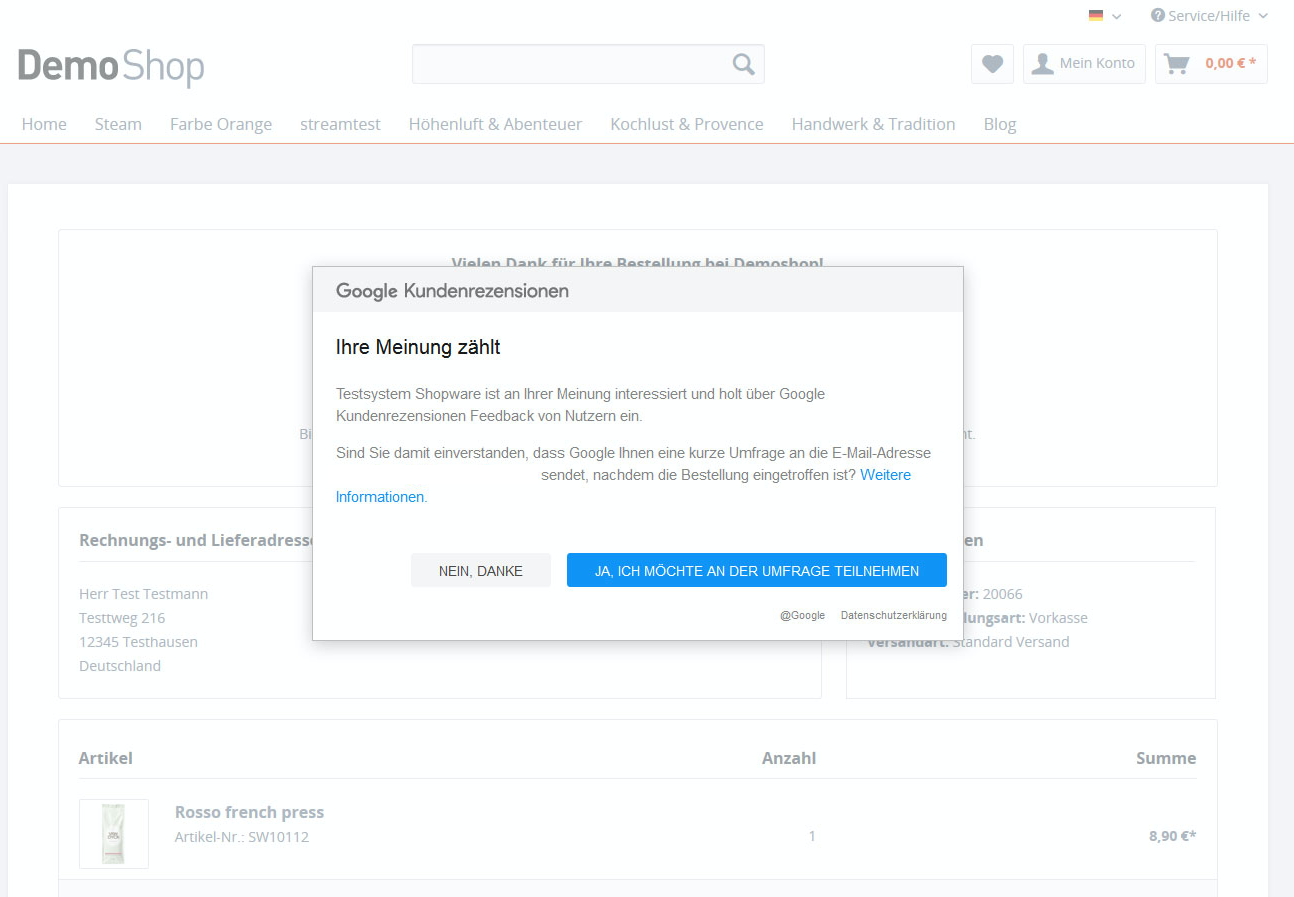Screen dimensions: 1294x897
Task: Open the Kochlust & Provence category
Action: (x=687, y=124)
